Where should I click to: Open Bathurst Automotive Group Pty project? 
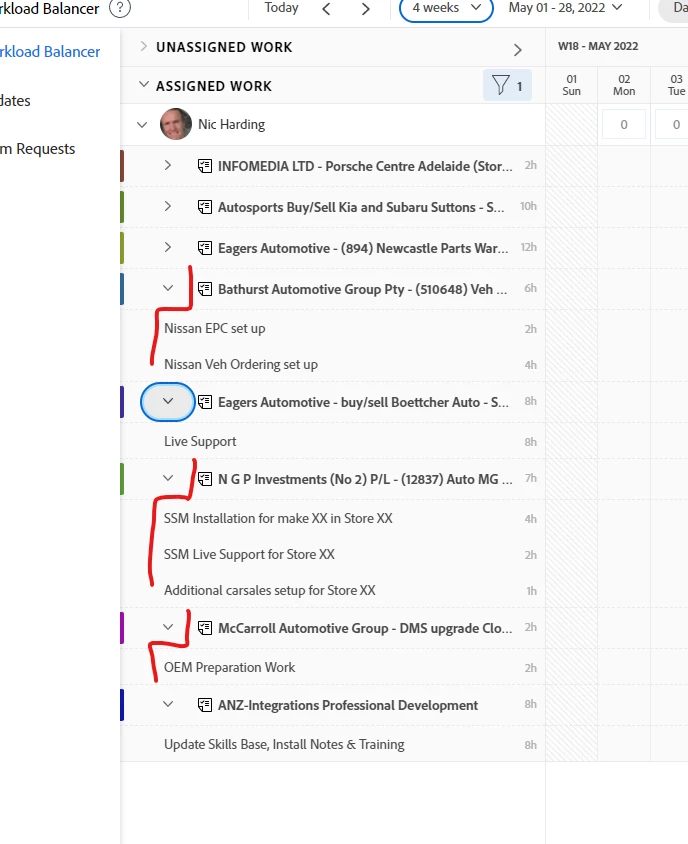pyautogui.click(x=362, y=290)
